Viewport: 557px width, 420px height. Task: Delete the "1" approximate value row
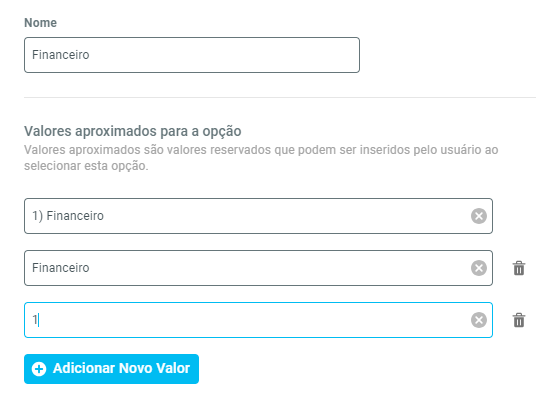tap(519, 320)
